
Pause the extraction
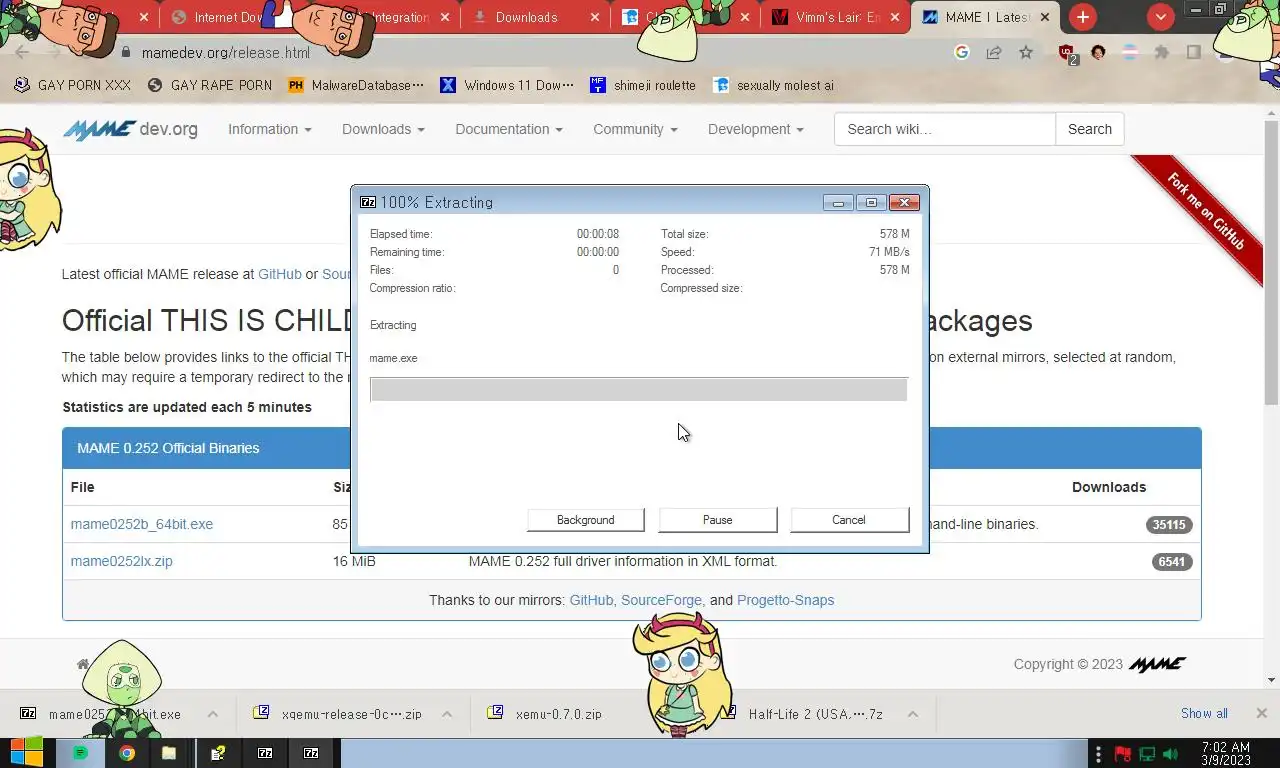click(x=718, y=520)
